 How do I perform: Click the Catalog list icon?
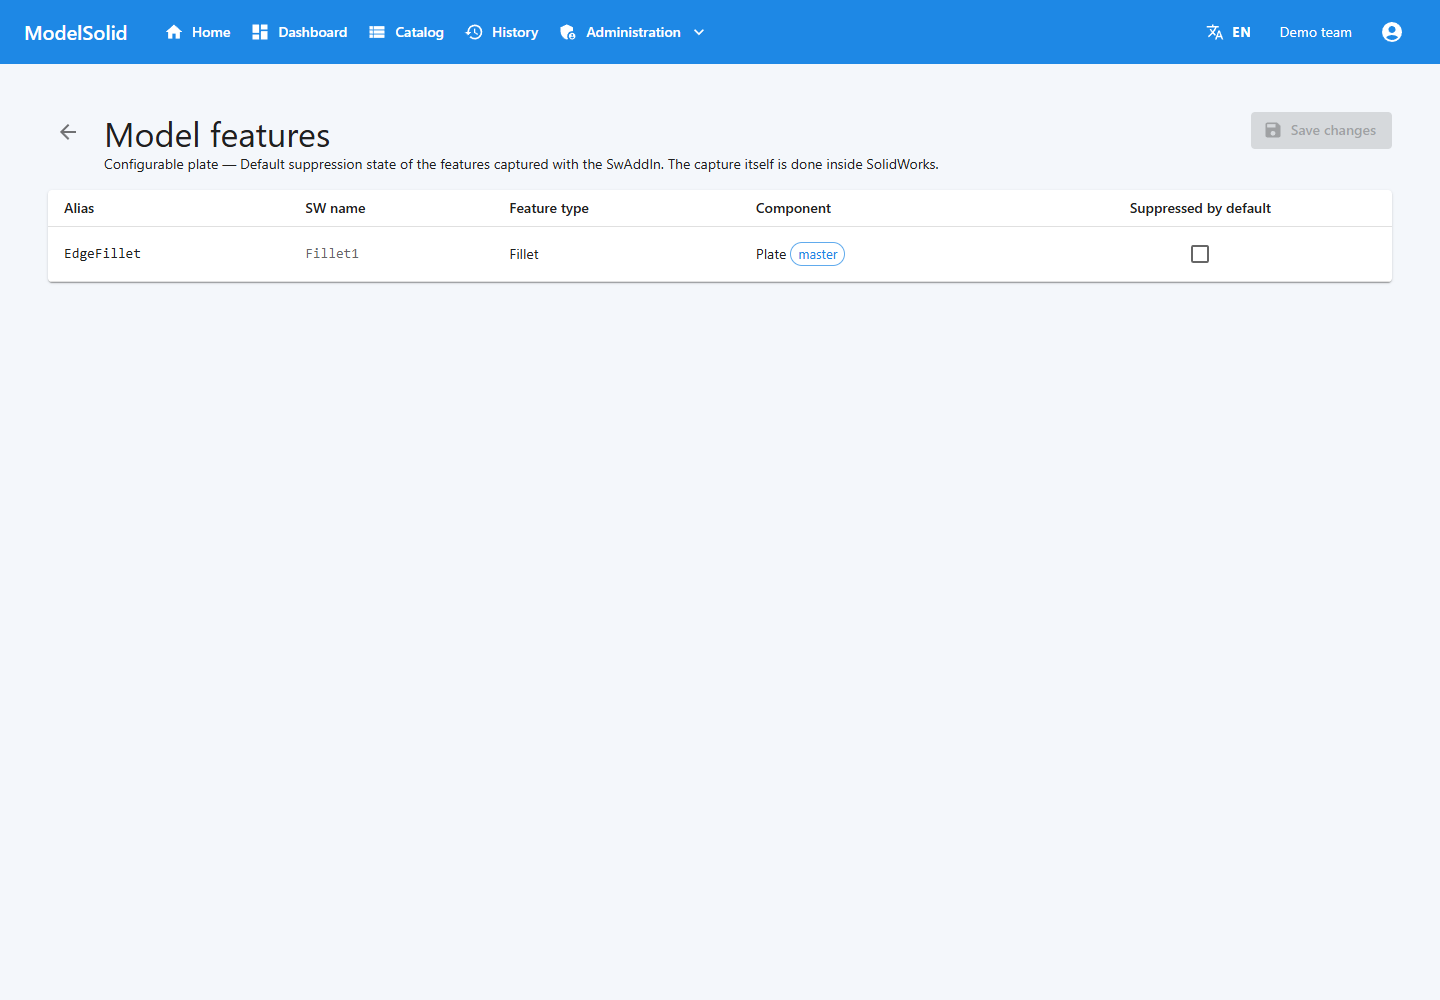(x=377, y=32)
